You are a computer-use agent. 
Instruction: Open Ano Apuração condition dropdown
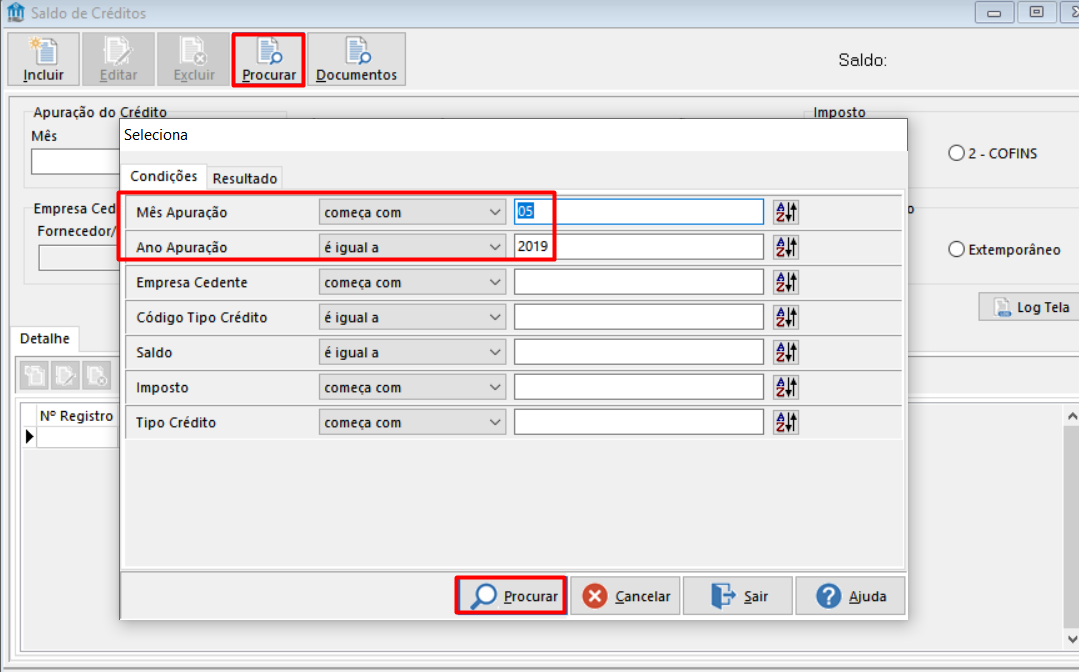tap(412, 247)
